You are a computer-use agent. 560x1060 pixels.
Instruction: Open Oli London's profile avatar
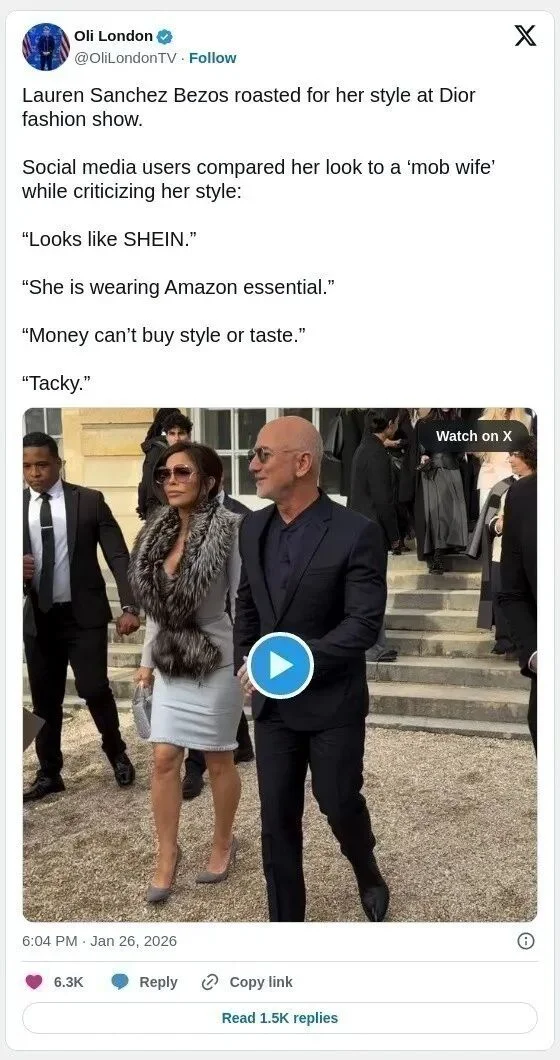46,47
